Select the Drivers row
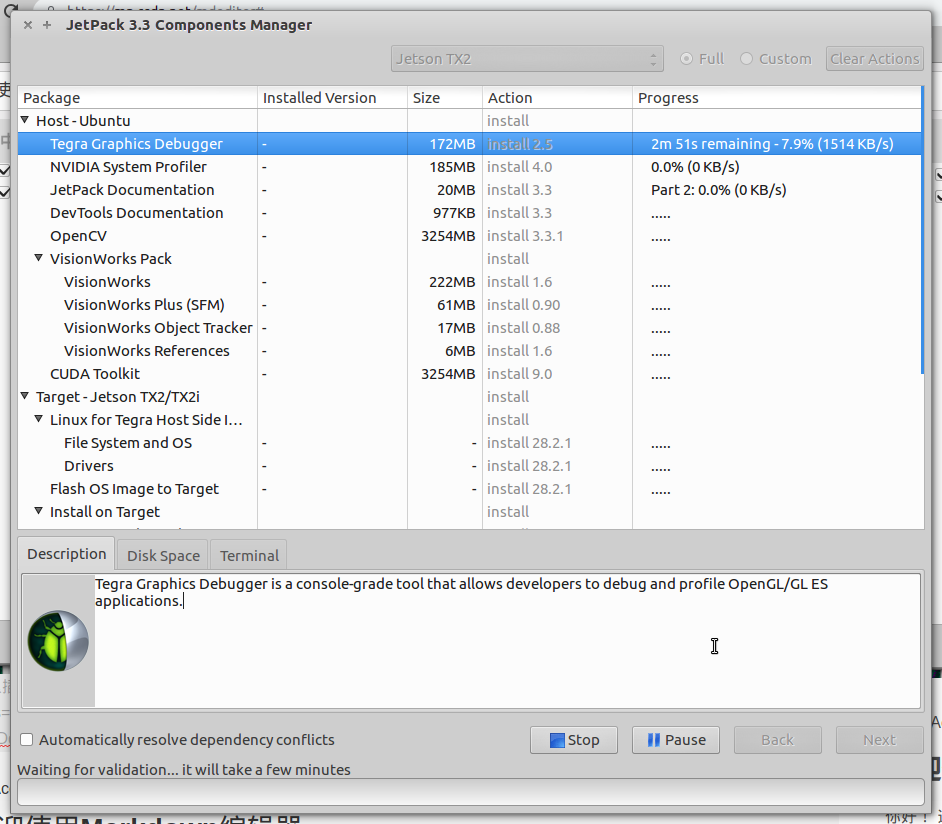942x824 pixels. (x=469, y=465)
